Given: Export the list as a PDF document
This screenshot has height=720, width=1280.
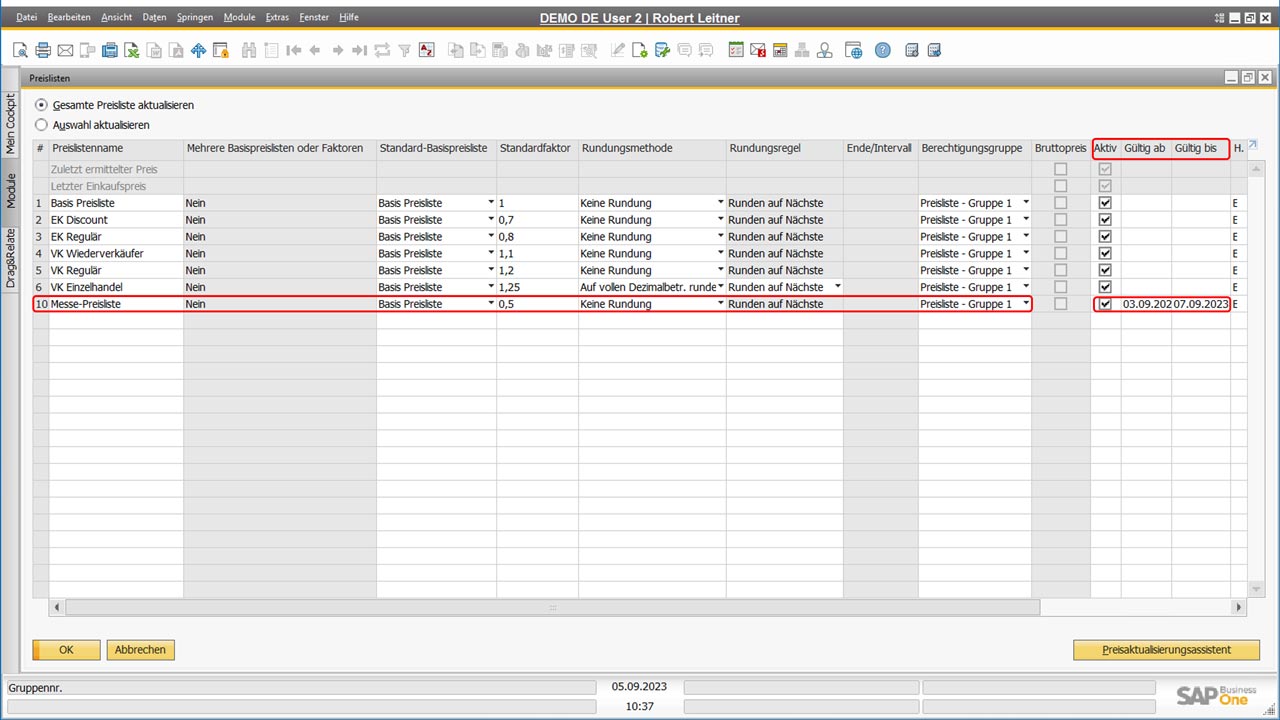Looking at the screenshot, I should (174, 50).
